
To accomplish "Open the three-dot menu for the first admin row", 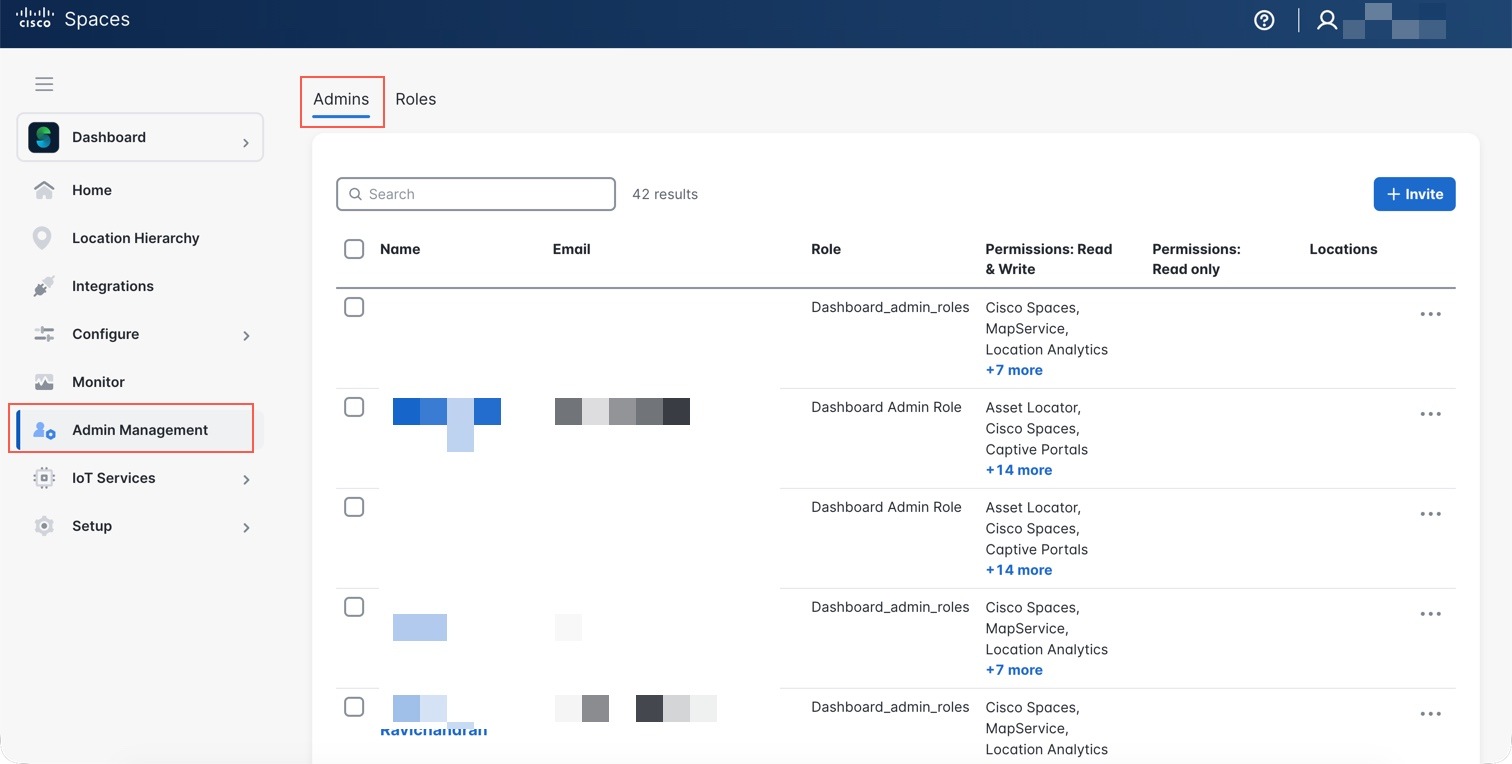I will (1431, 314).
